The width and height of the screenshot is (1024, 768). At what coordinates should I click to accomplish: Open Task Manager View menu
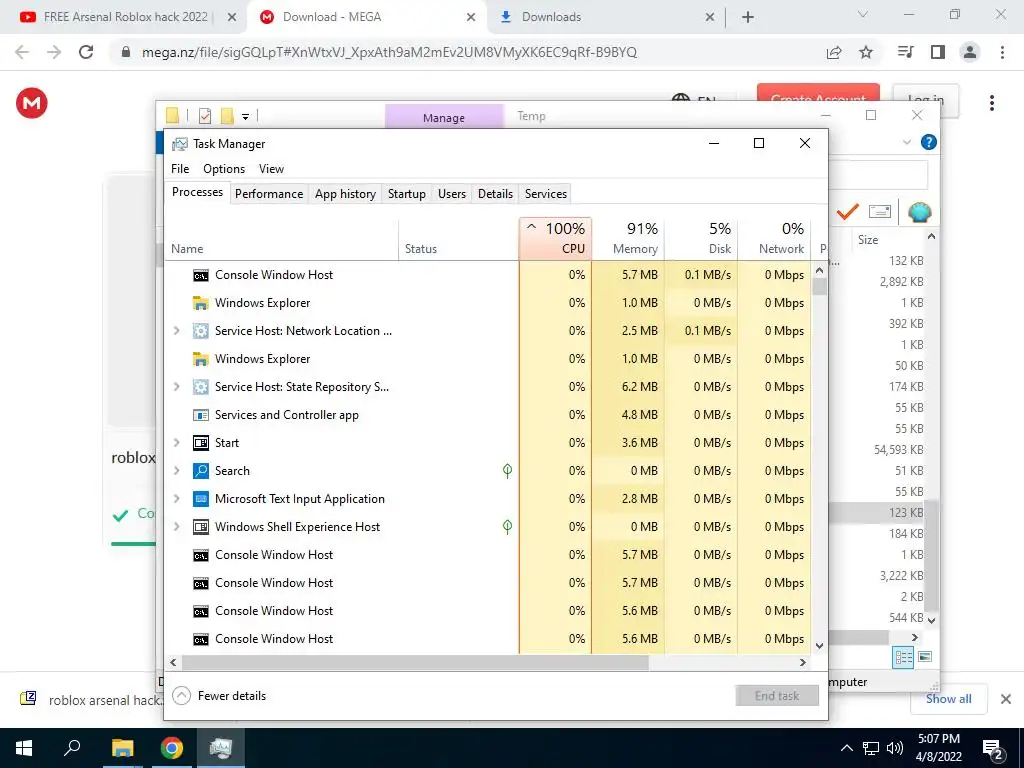click(x=271, y=168)
